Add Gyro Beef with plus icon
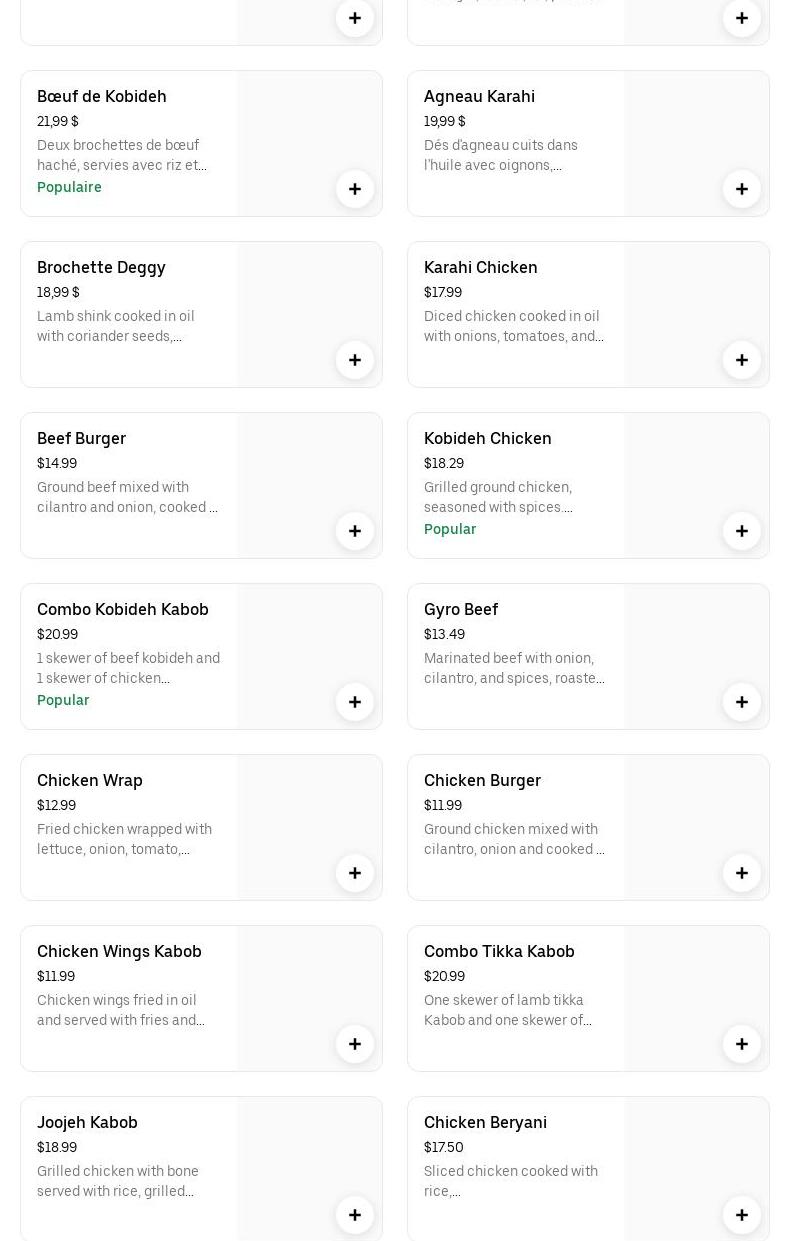Image resolution: width=809 pixels, height=1241 pixels. click(x=742, y=702)
